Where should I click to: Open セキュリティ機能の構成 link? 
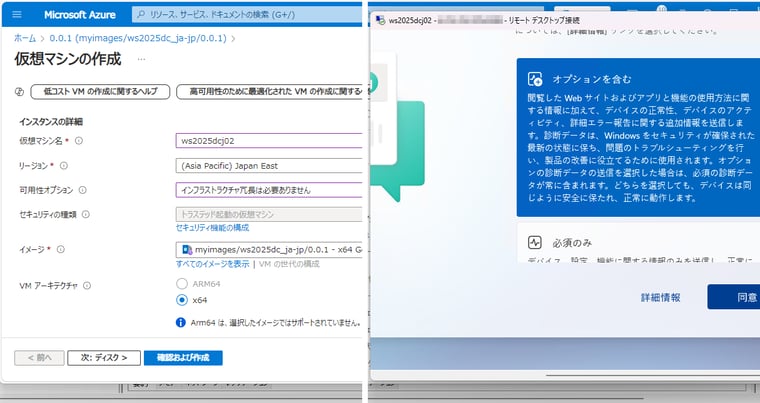(x=212, y=227)
